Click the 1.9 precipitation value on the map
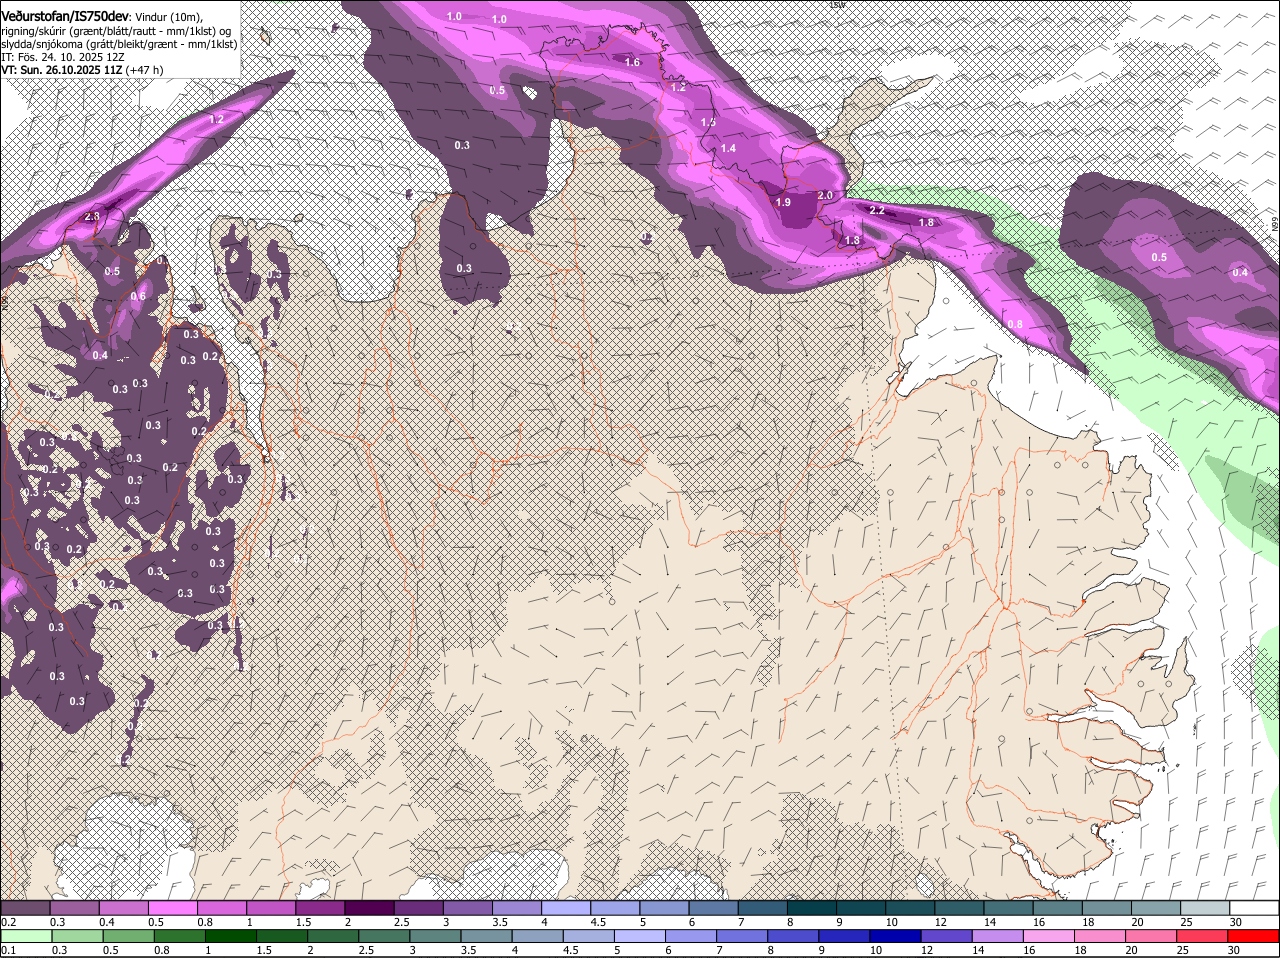This screenshot has width=1280, height=958. coord(783,202)
